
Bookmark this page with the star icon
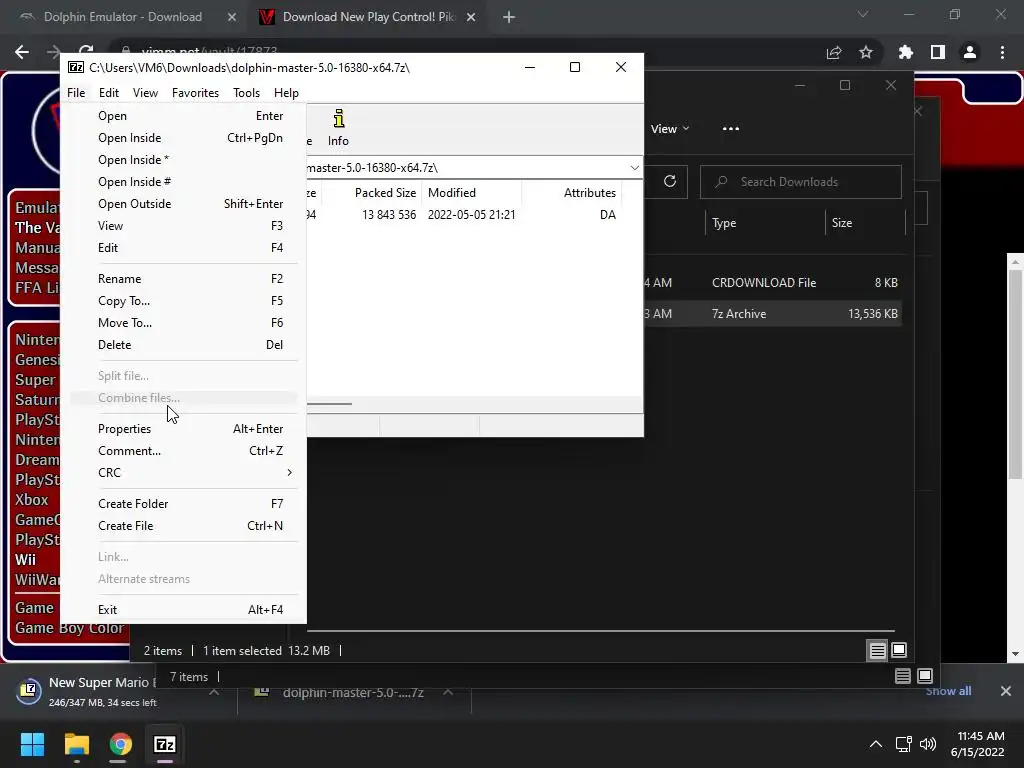[866, 52]
